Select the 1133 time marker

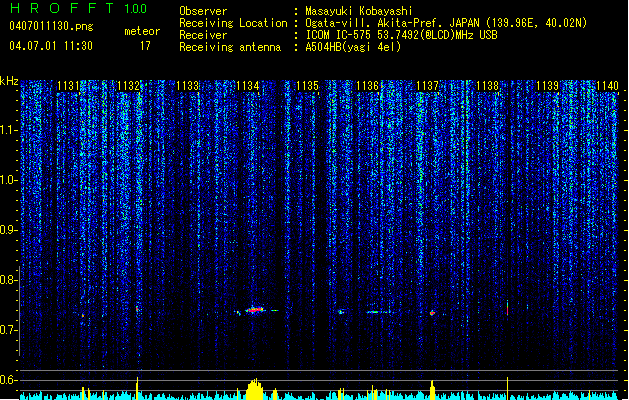point(188,86)
